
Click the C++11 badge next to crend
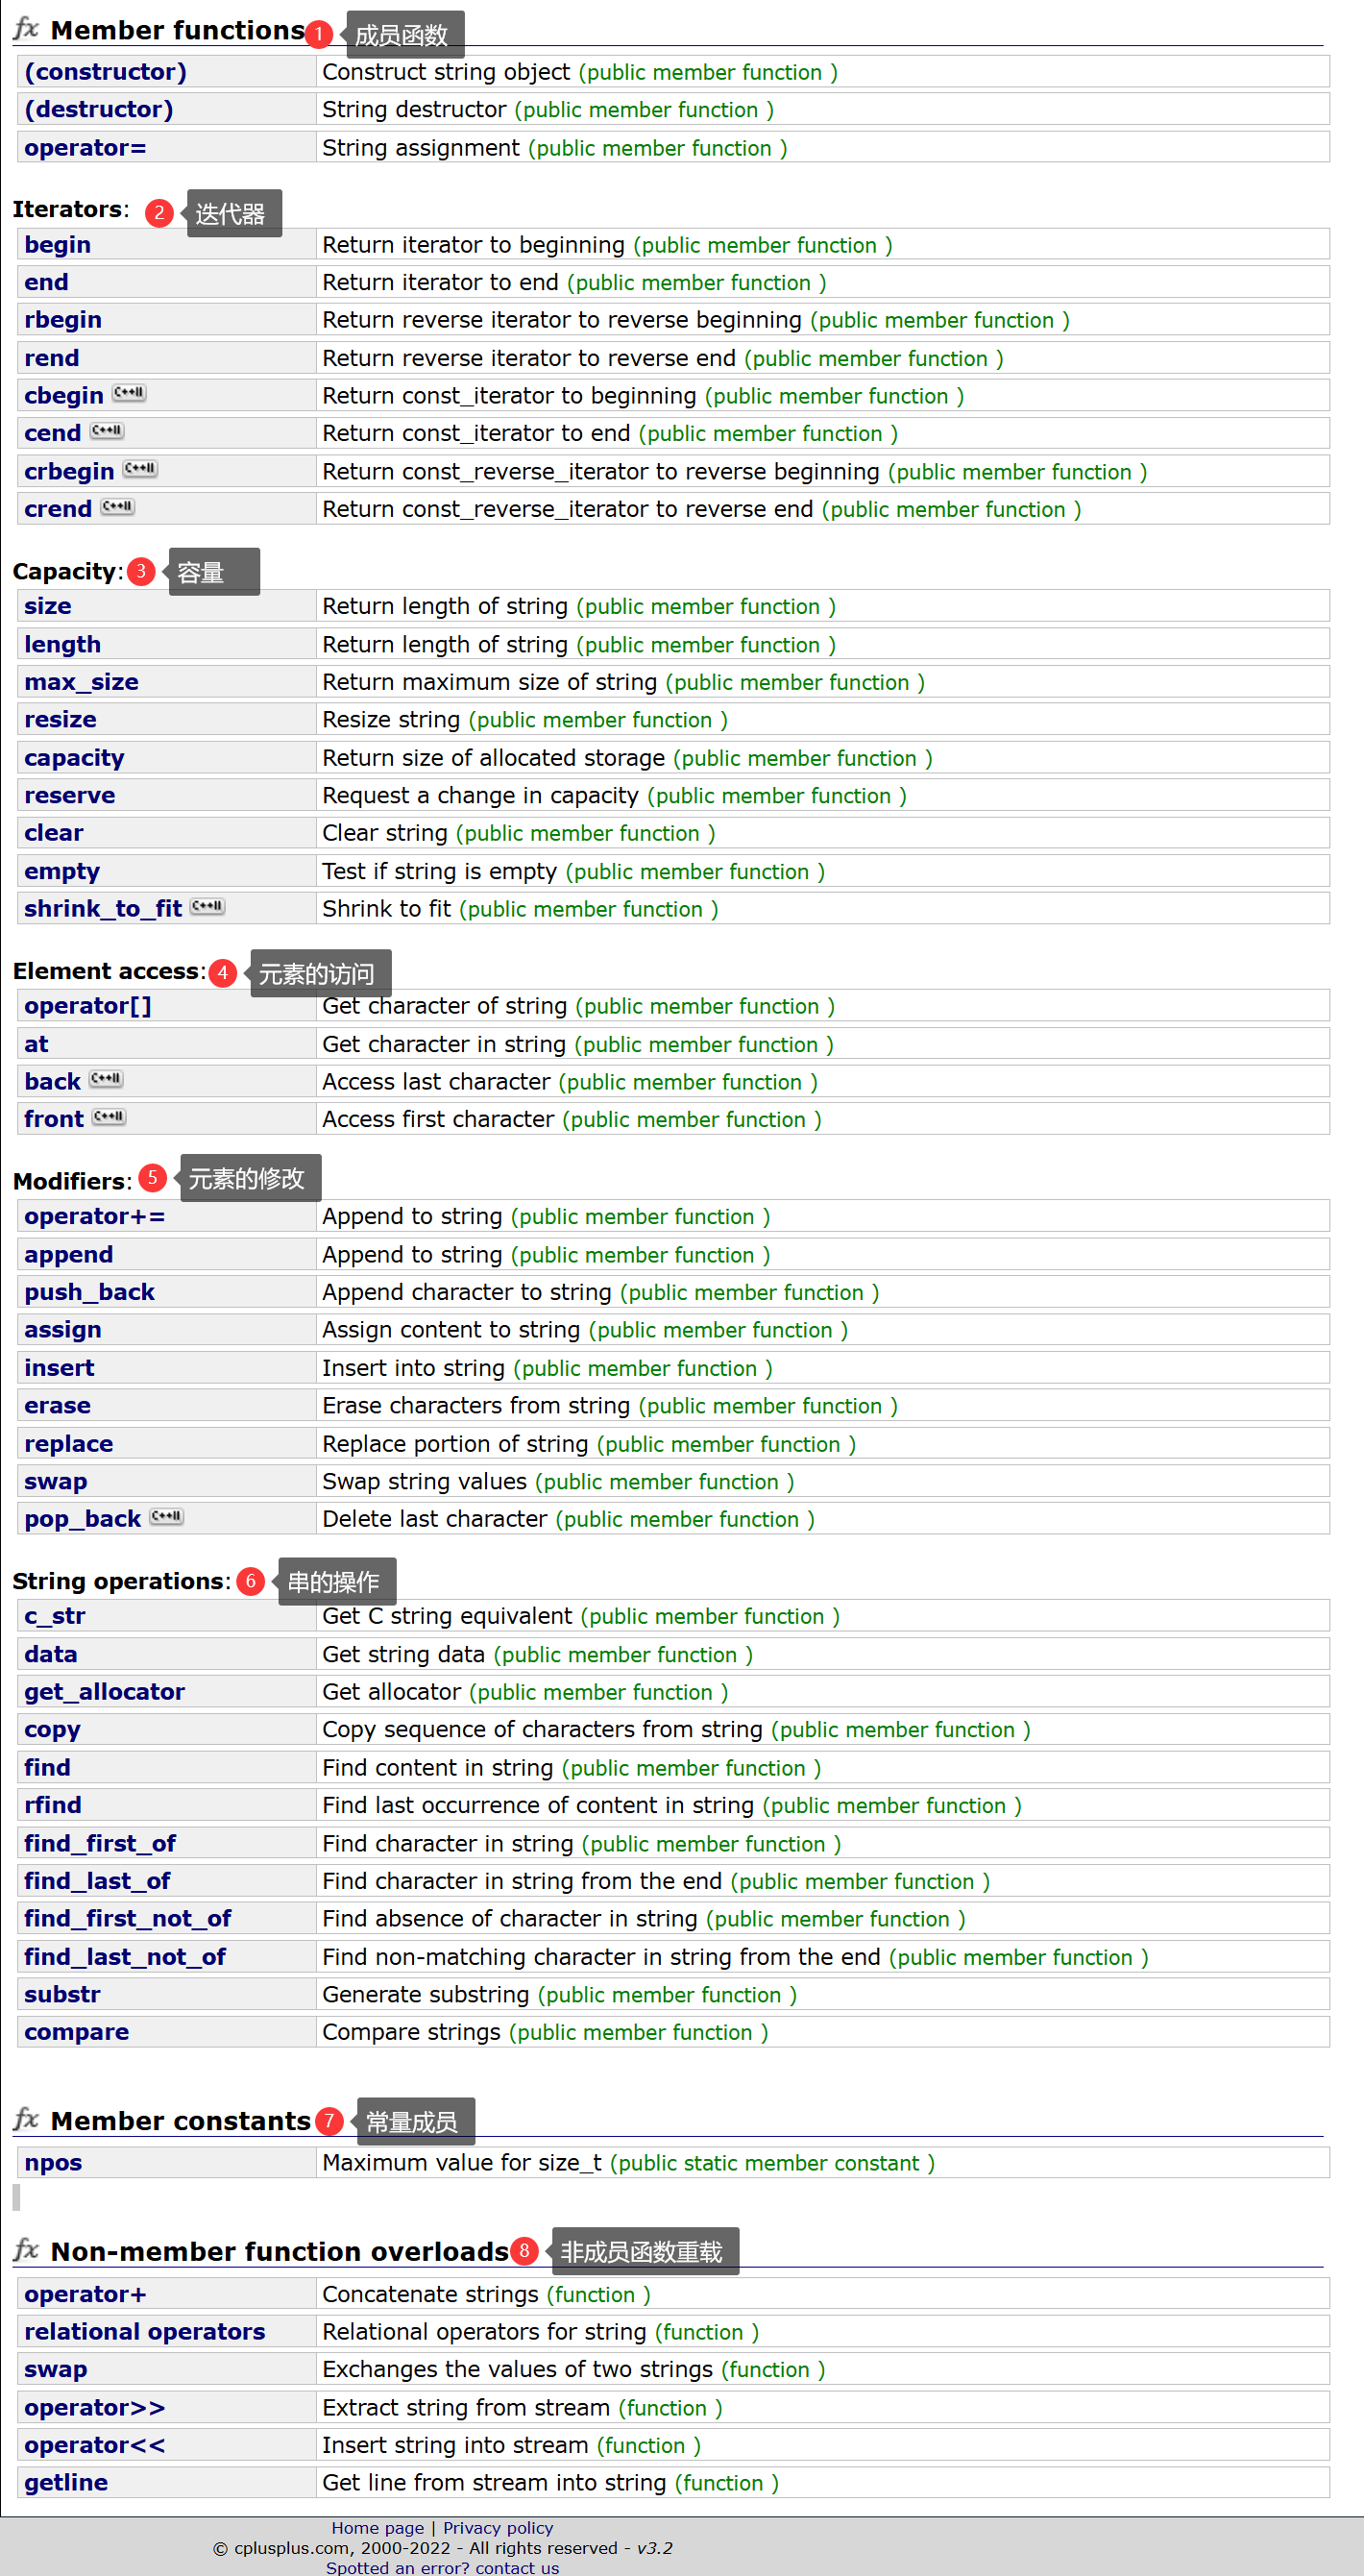118,506
